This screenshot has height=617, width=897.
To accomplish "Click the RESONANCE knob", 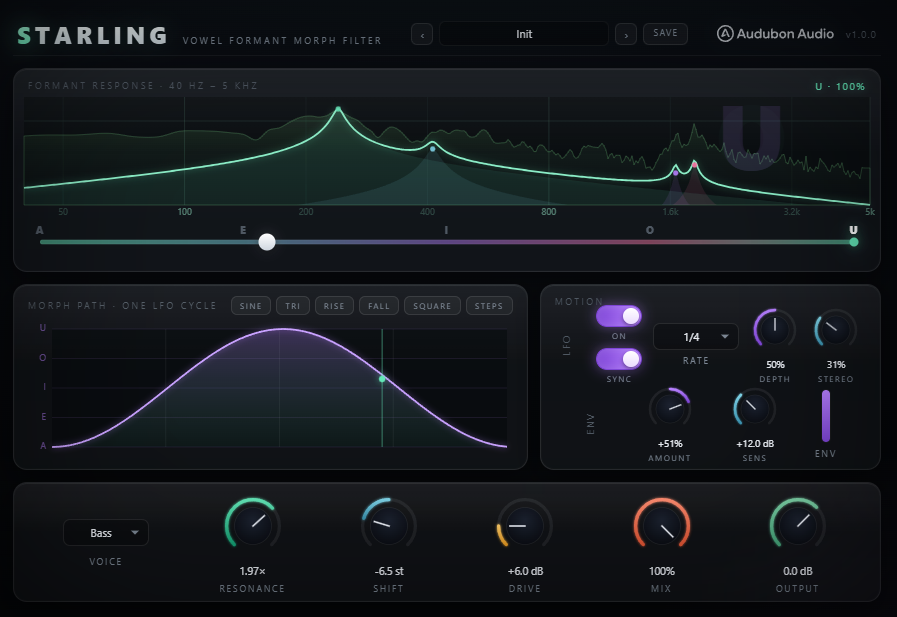I will tap(252, 526).
